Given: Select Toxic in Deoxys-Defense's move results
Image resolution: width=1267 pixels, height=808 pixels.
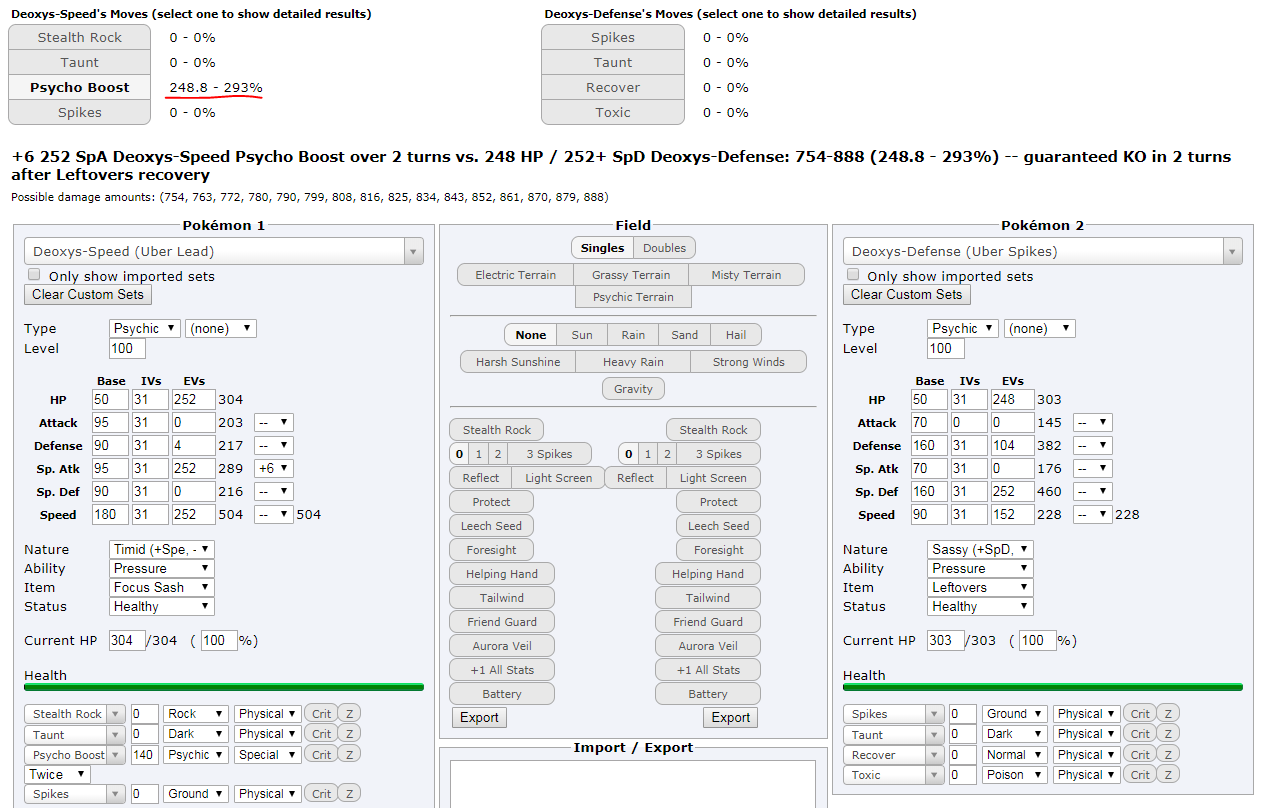Looking at the screenshot, I should [x=613, y=112].
